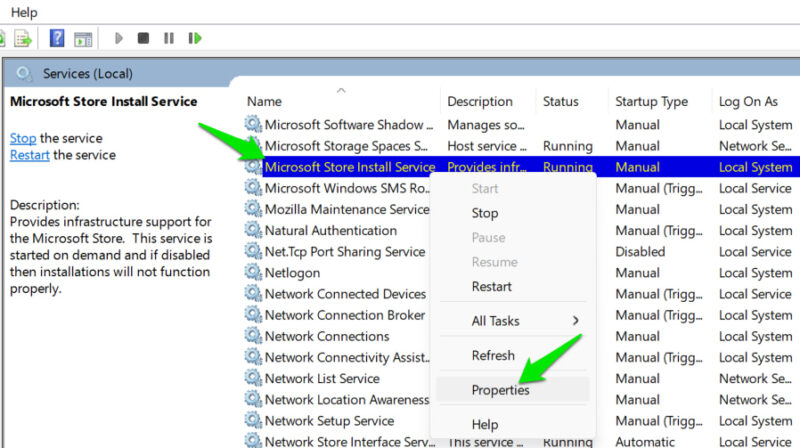Click the gear icon of Network Connection Broker
The height and width of the screenshot is (448, 800).
253,314
